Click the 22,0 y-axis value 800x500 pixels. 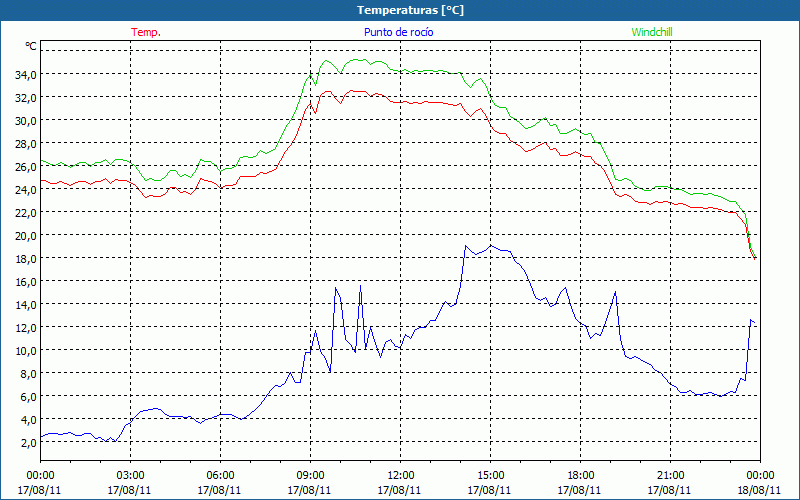(x=26, y=213)
